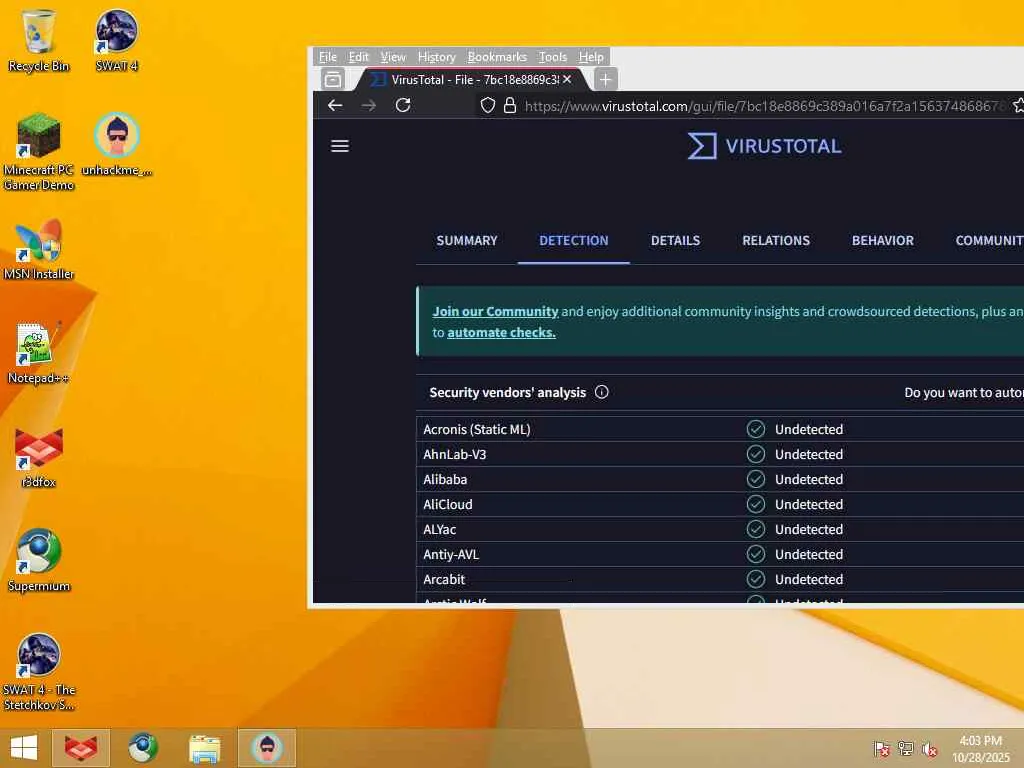Image resolution: width=1024 pixels, height=768 pixels.
Task: Switch to r3dfox in the taskbar
Action: pyautogui.click(x=81, y=748)
